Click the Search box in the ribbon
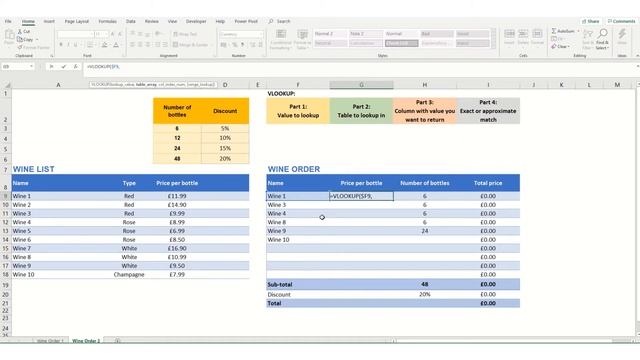640x360 pixels. click(280, 21)
